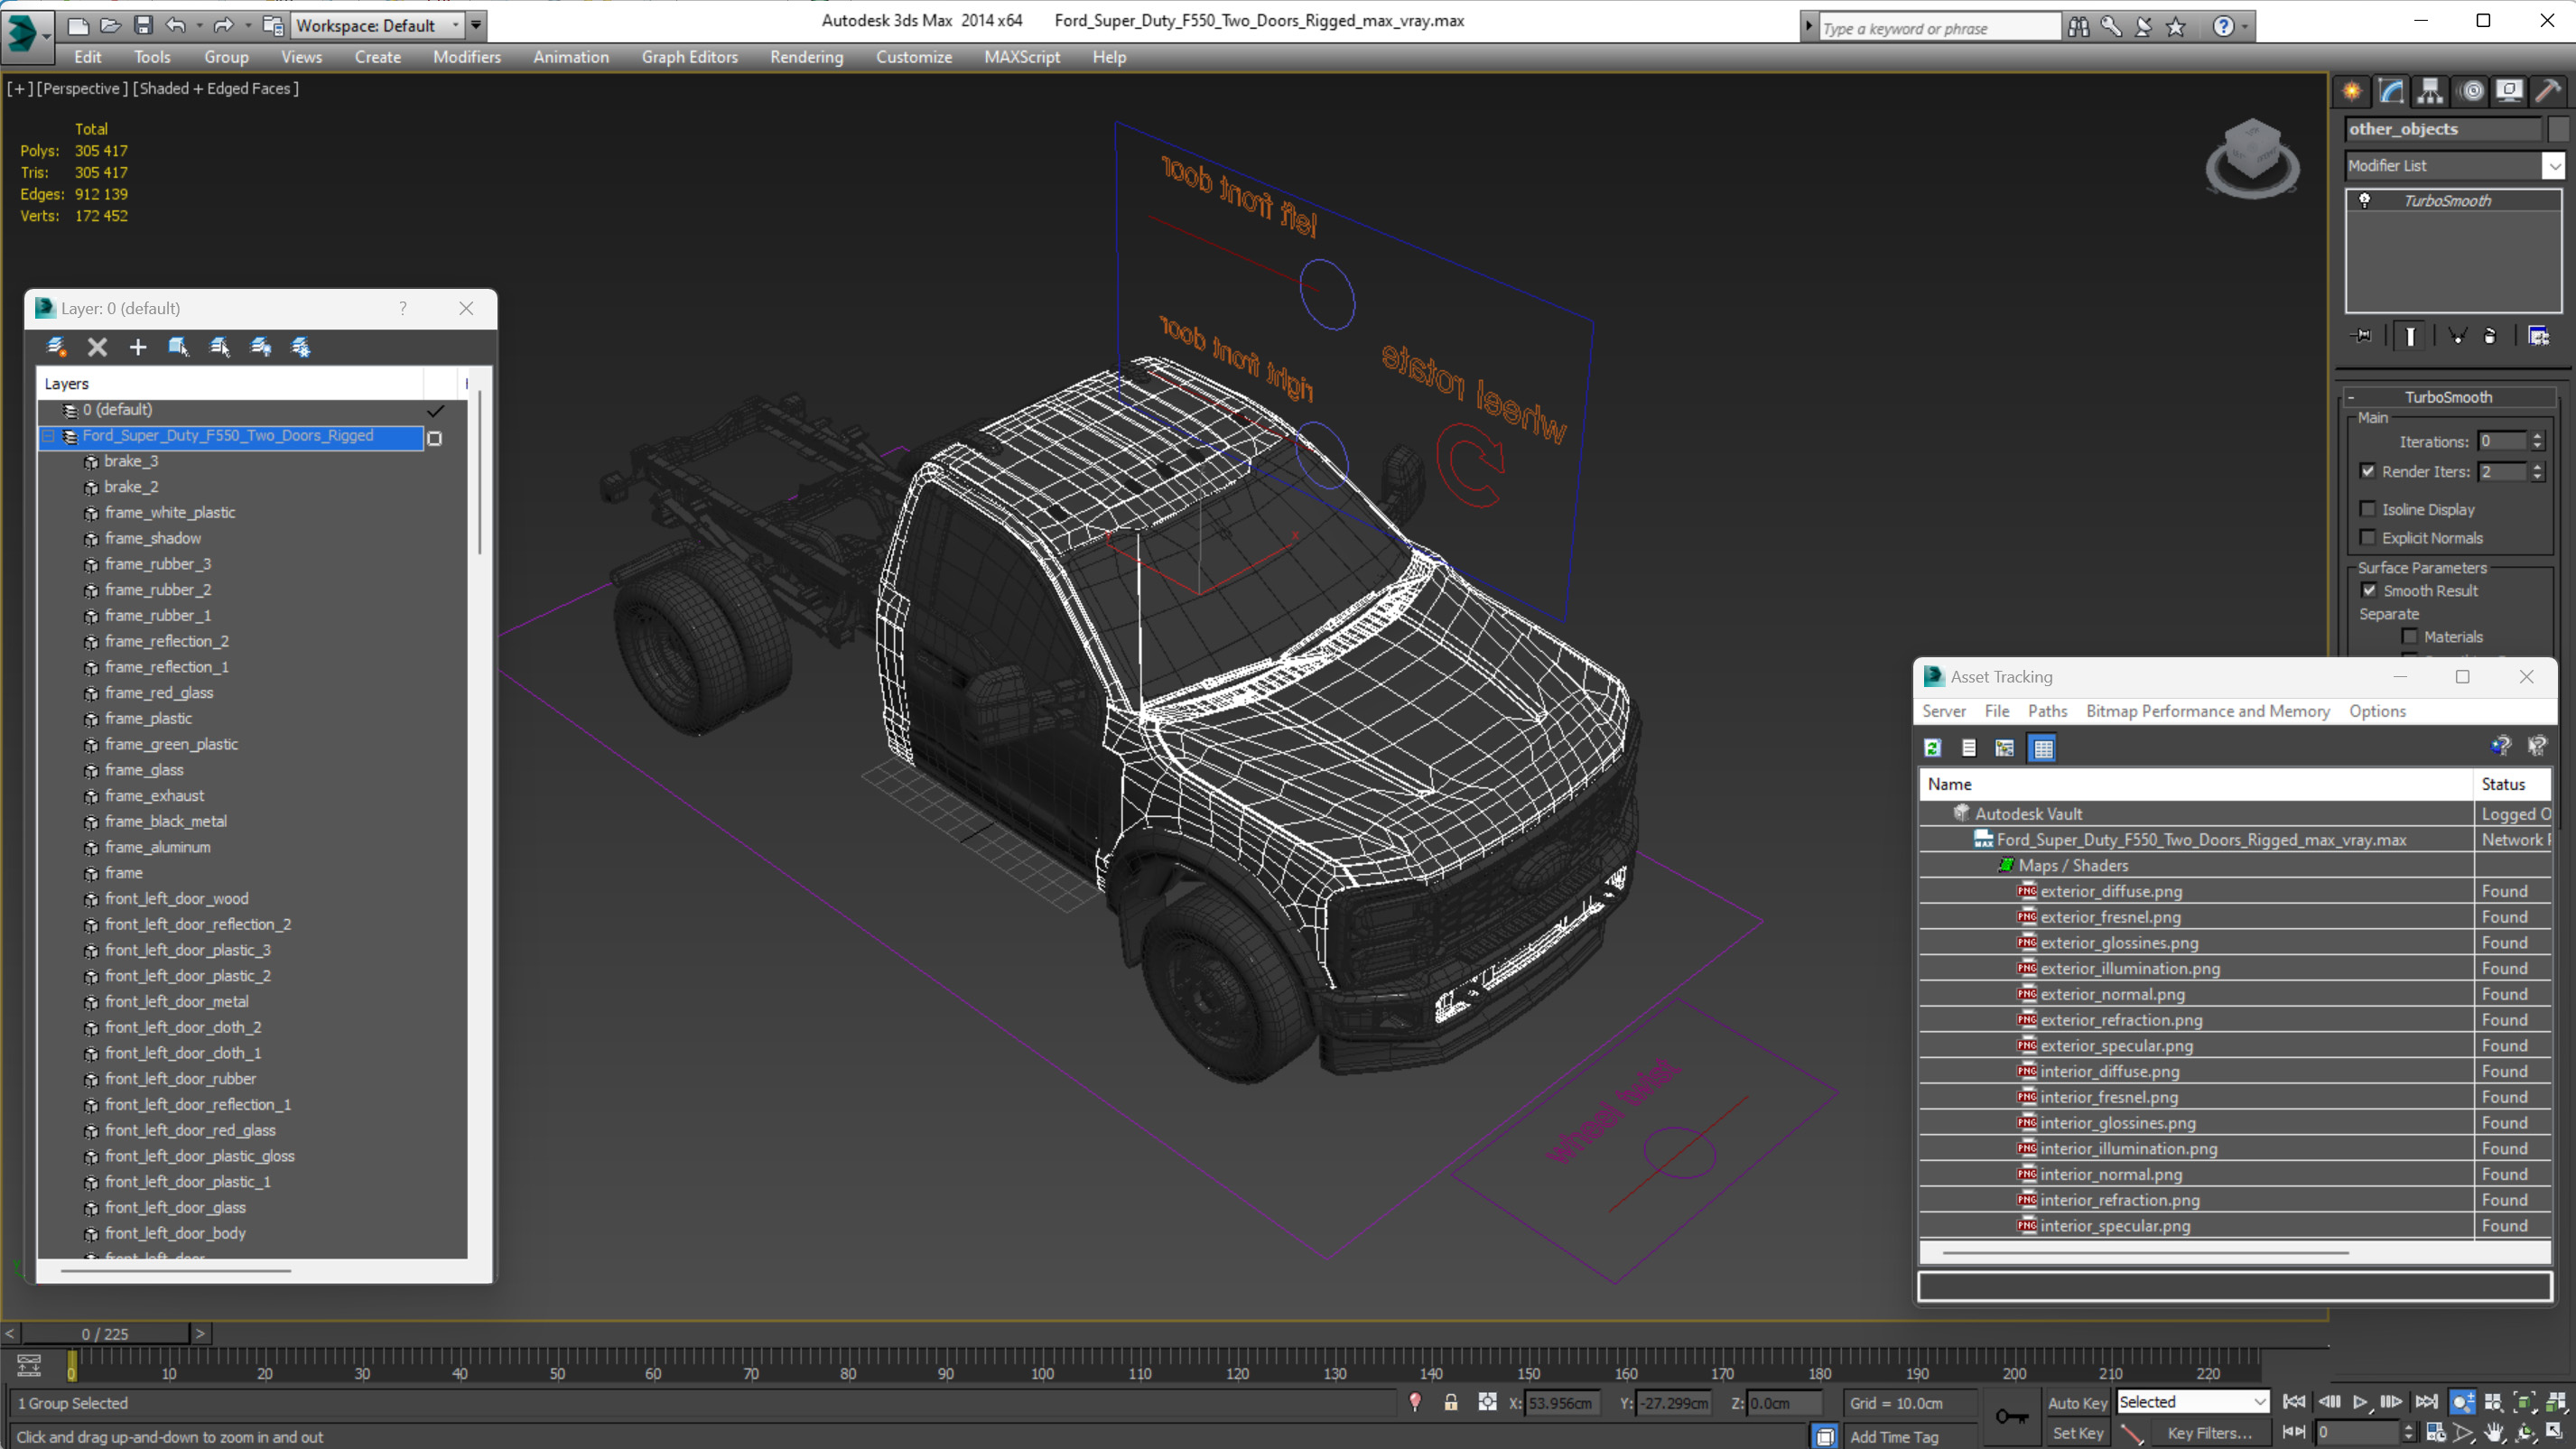The image size is (2576, 1449).
Task: Collapse Ford_Super_Duty_F550 layer tree
Action: pos(47,436)
